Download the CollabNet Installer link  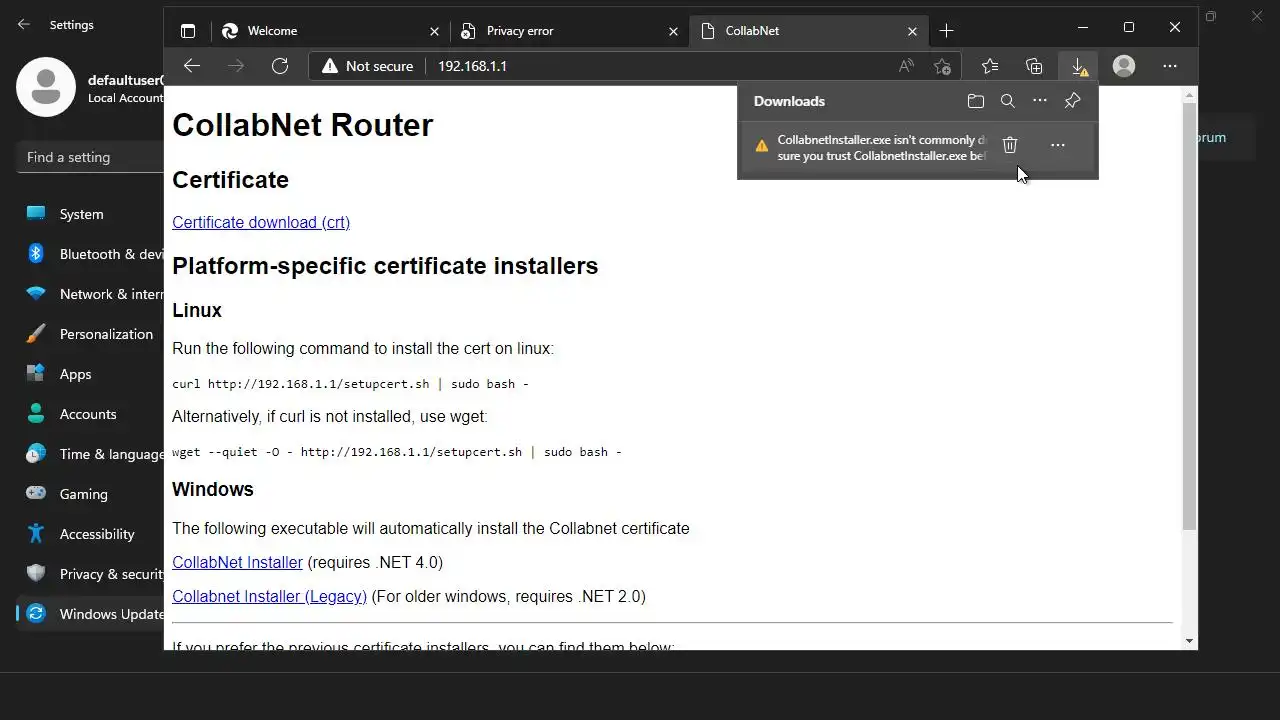(x=237, y=562)
